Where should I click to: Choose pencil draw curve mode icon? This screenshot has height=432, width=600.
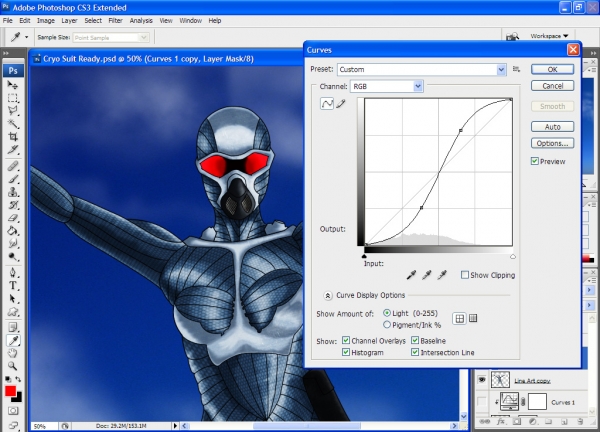coord(341,103)
